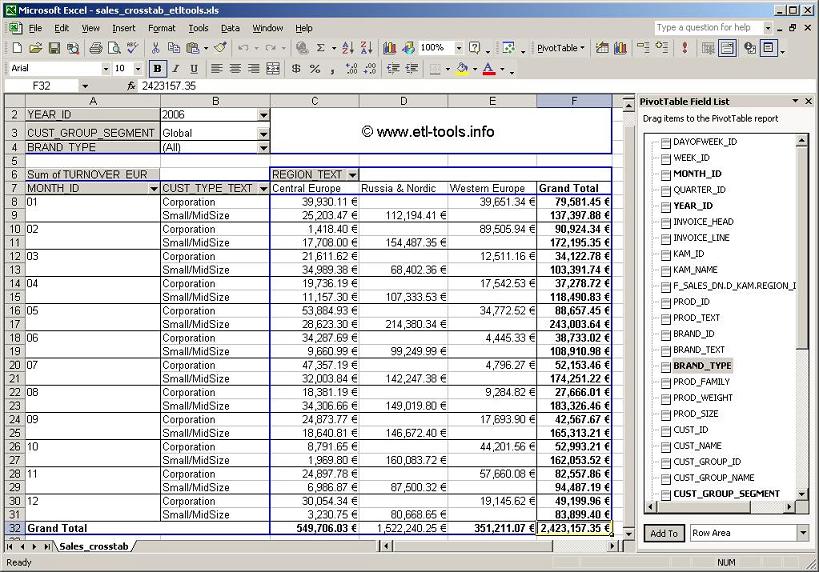
Task: Open the Data menu
Action: 230,28
